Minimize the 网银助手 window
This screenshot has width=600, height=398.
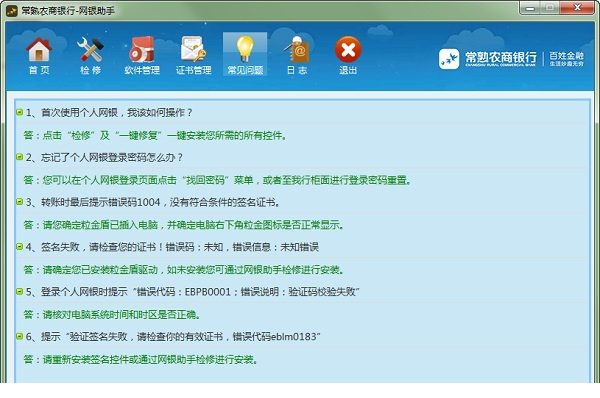pyautogui.click(x=530, y=8)
